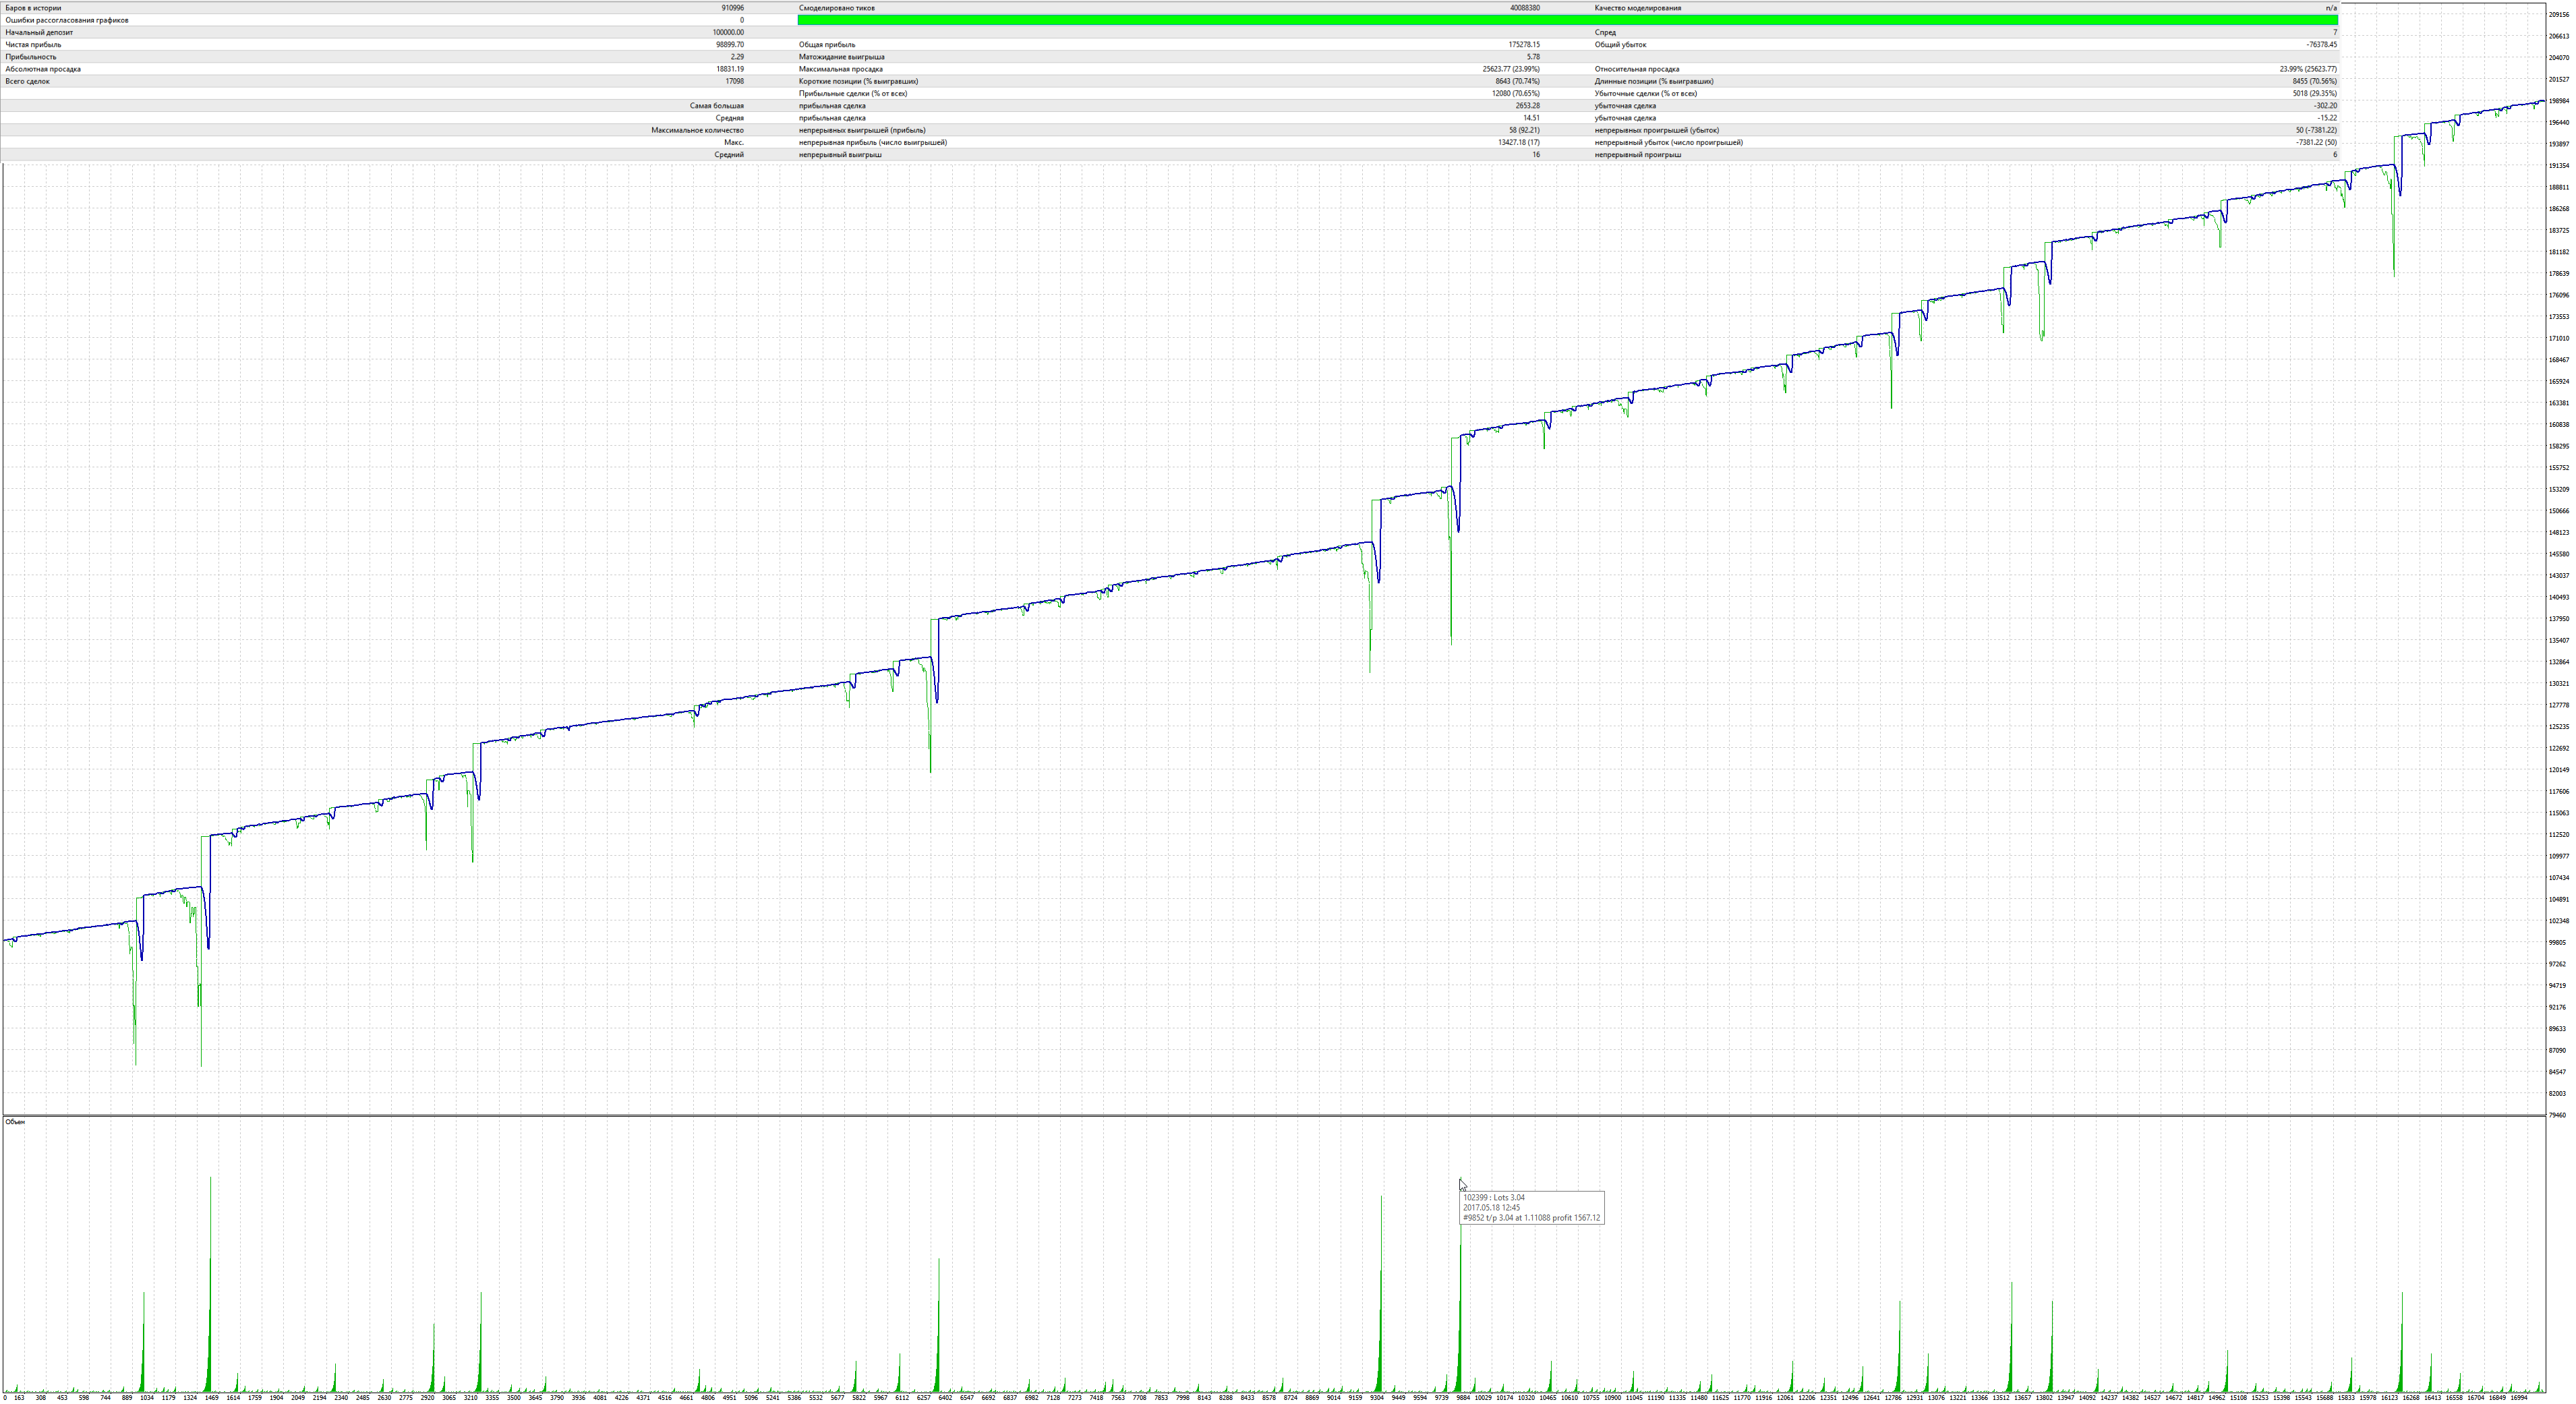Click the tooltip line "102399 : Lots 3.04"

(x=1494, y=1197)
